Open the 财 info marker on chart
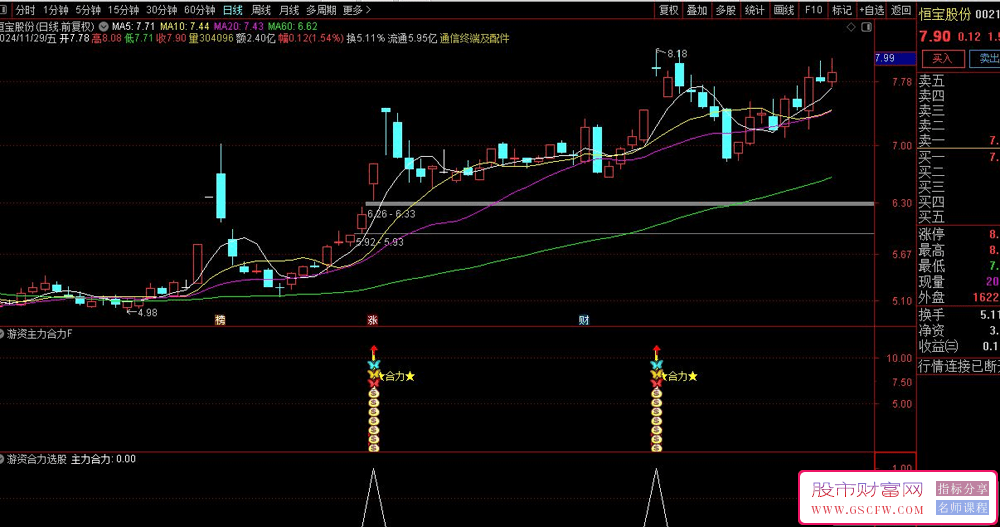 click(x=584, y=320)
